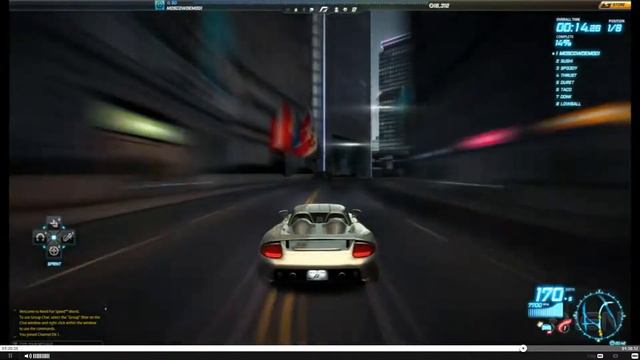Activate the right powerup slot on the D-pad

68,237
